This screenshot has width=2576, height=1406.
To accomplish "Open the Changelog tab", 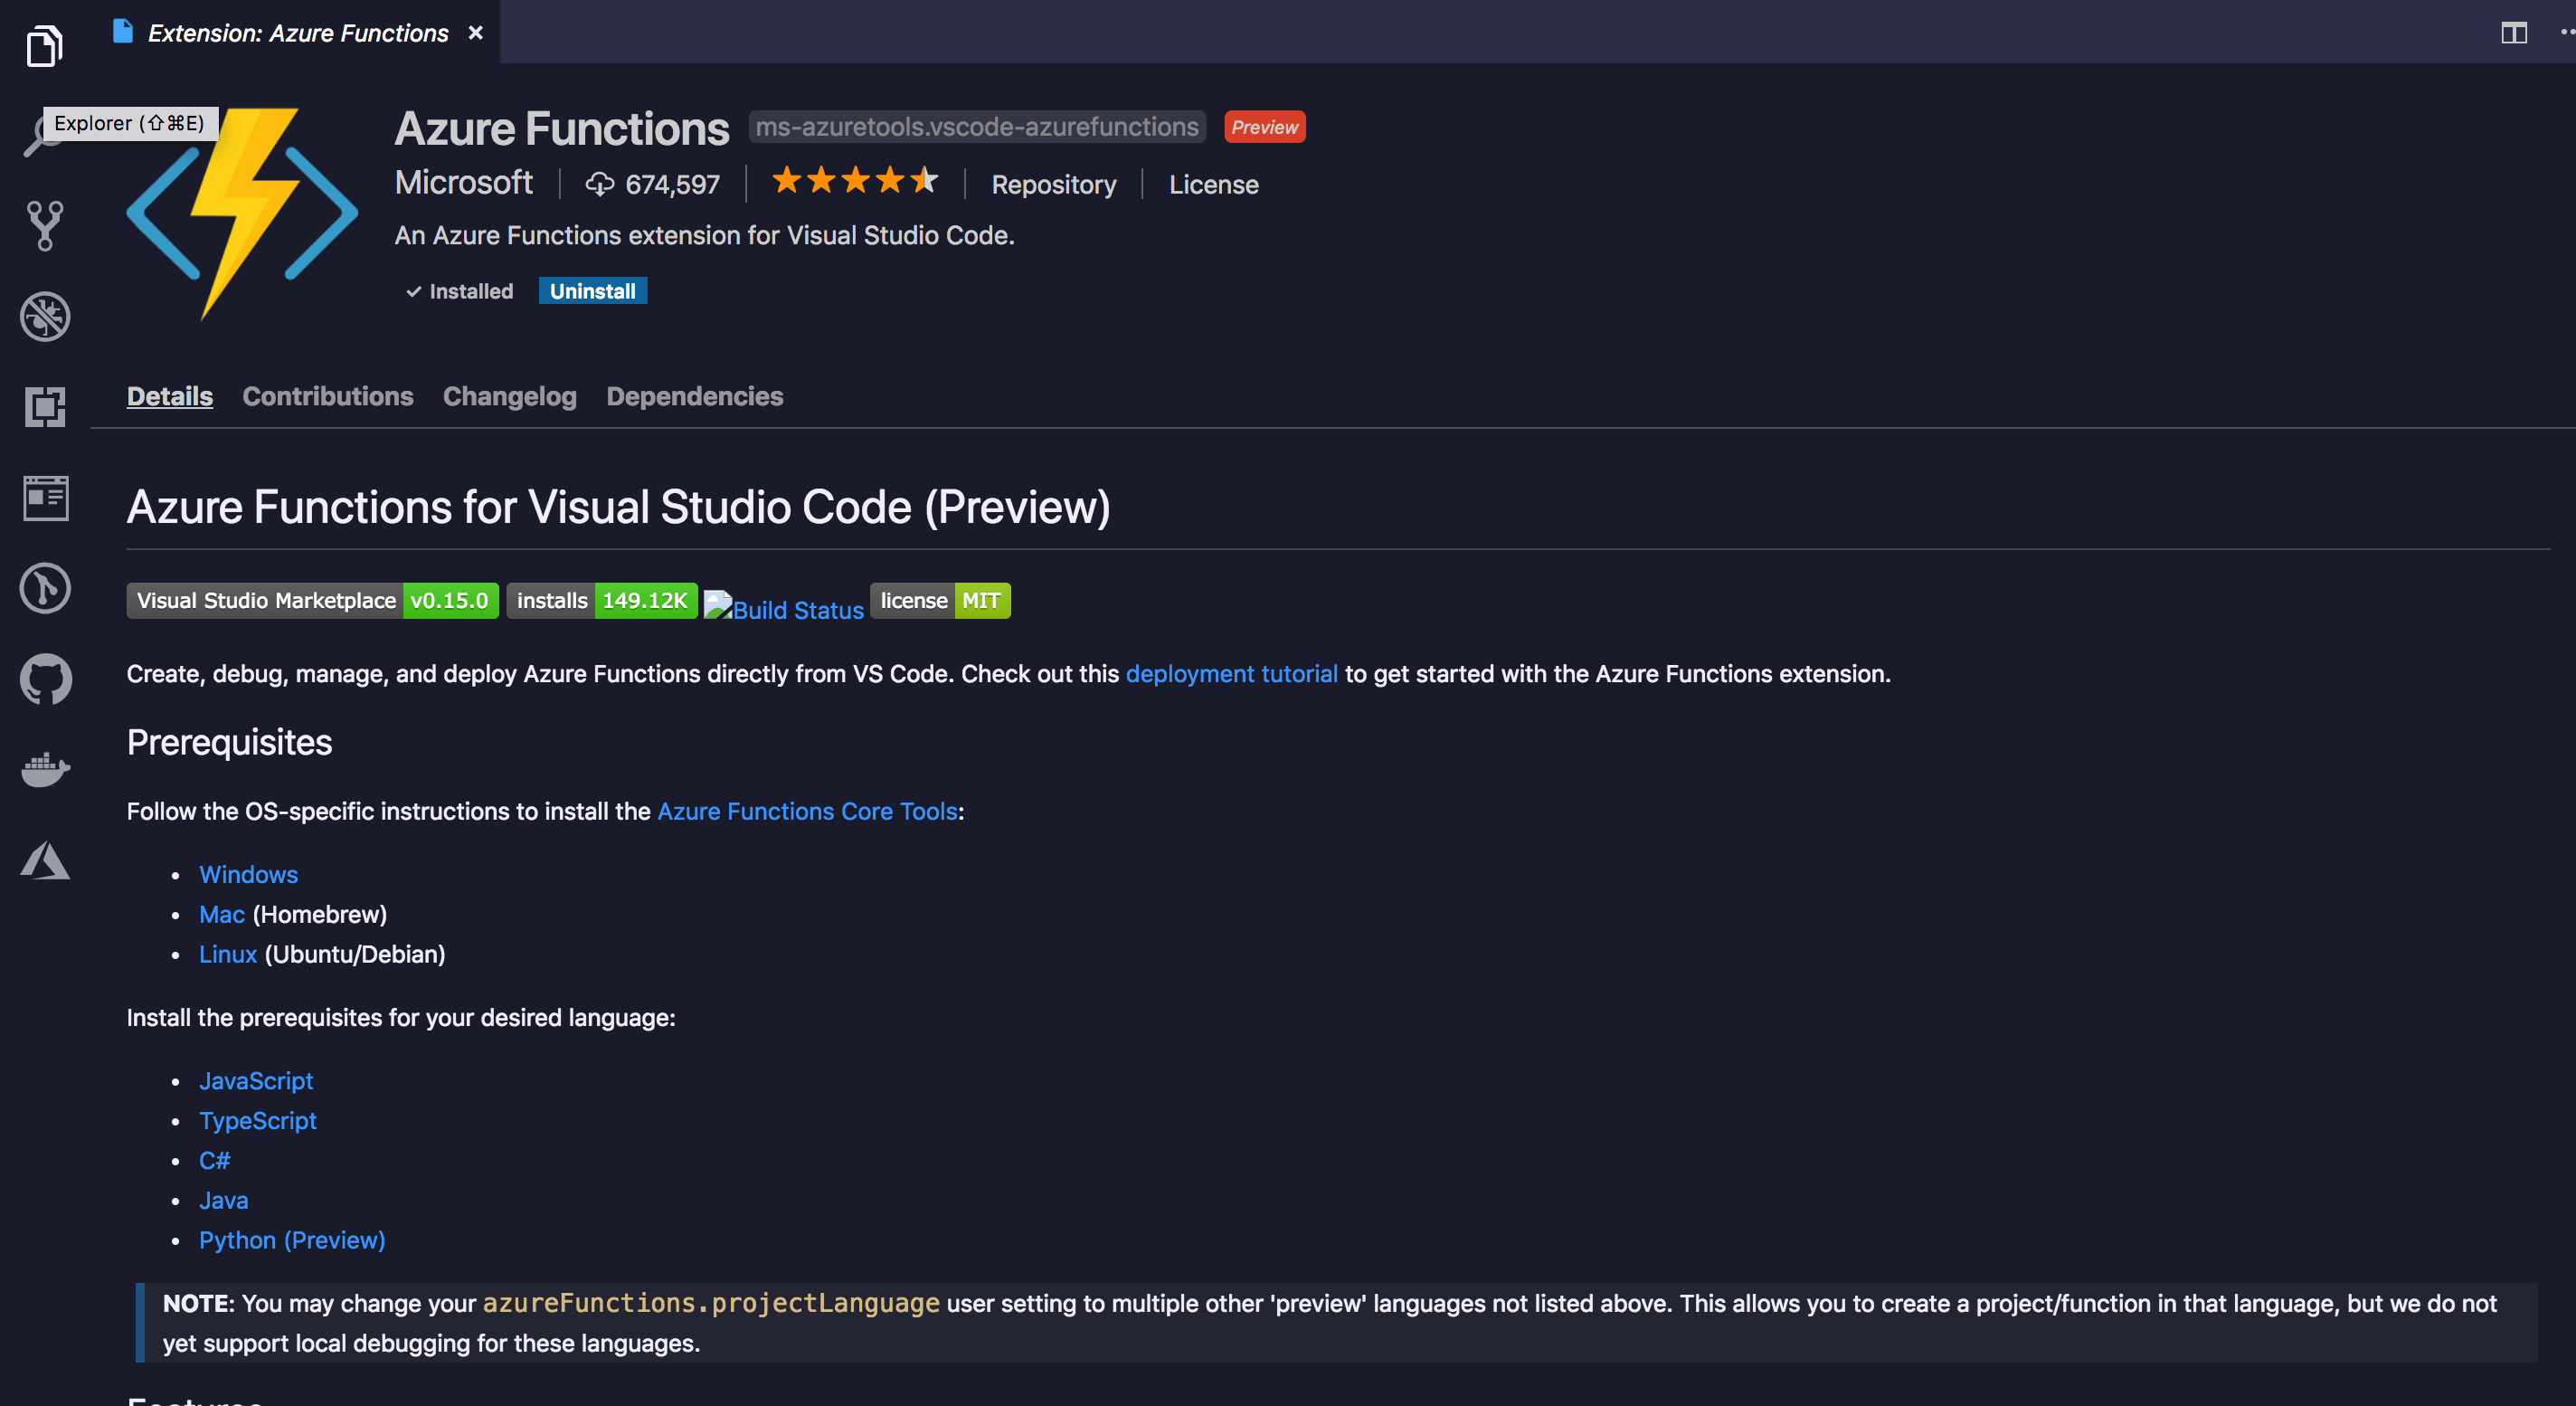I will click(510, 396).
